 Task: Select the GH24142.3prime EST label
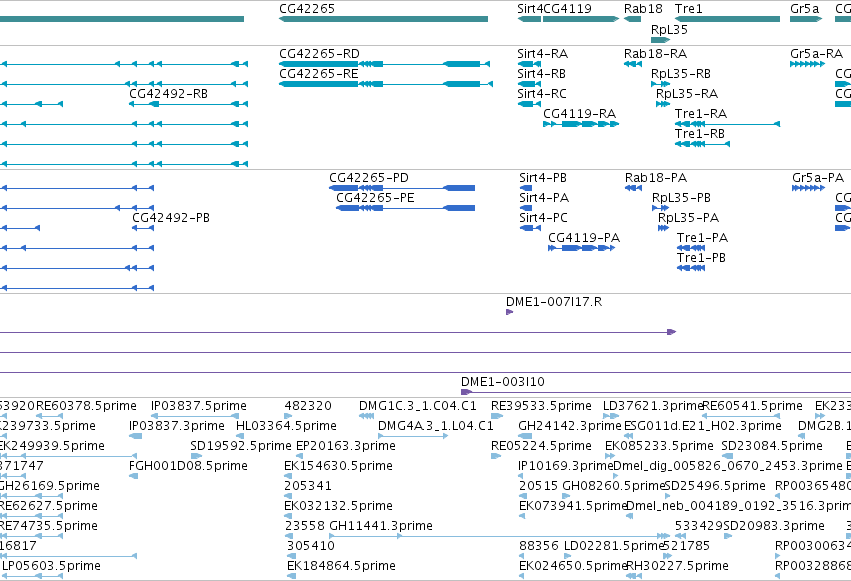pyautogui.click(x=570, y=426)
